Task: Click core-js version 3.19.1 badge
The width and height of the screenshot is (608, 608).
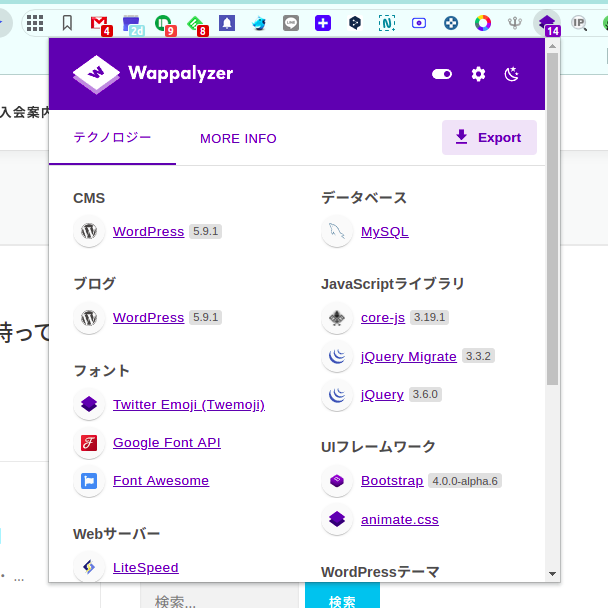Action: [x=429, y=318]
